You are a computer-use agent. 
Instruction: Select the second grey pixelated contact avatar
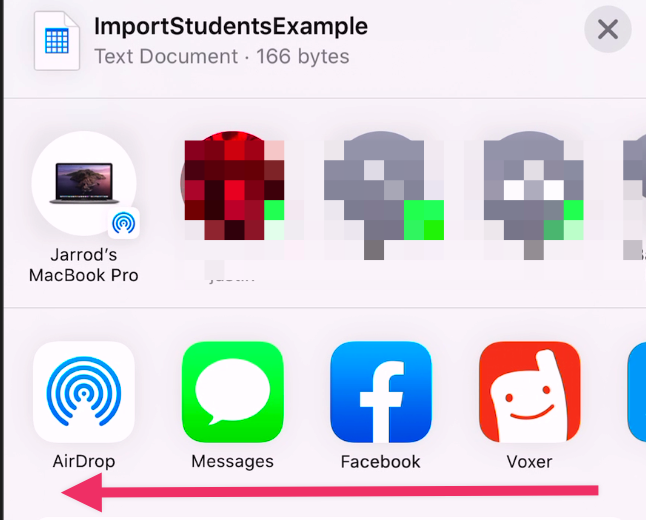coord(530,192)
